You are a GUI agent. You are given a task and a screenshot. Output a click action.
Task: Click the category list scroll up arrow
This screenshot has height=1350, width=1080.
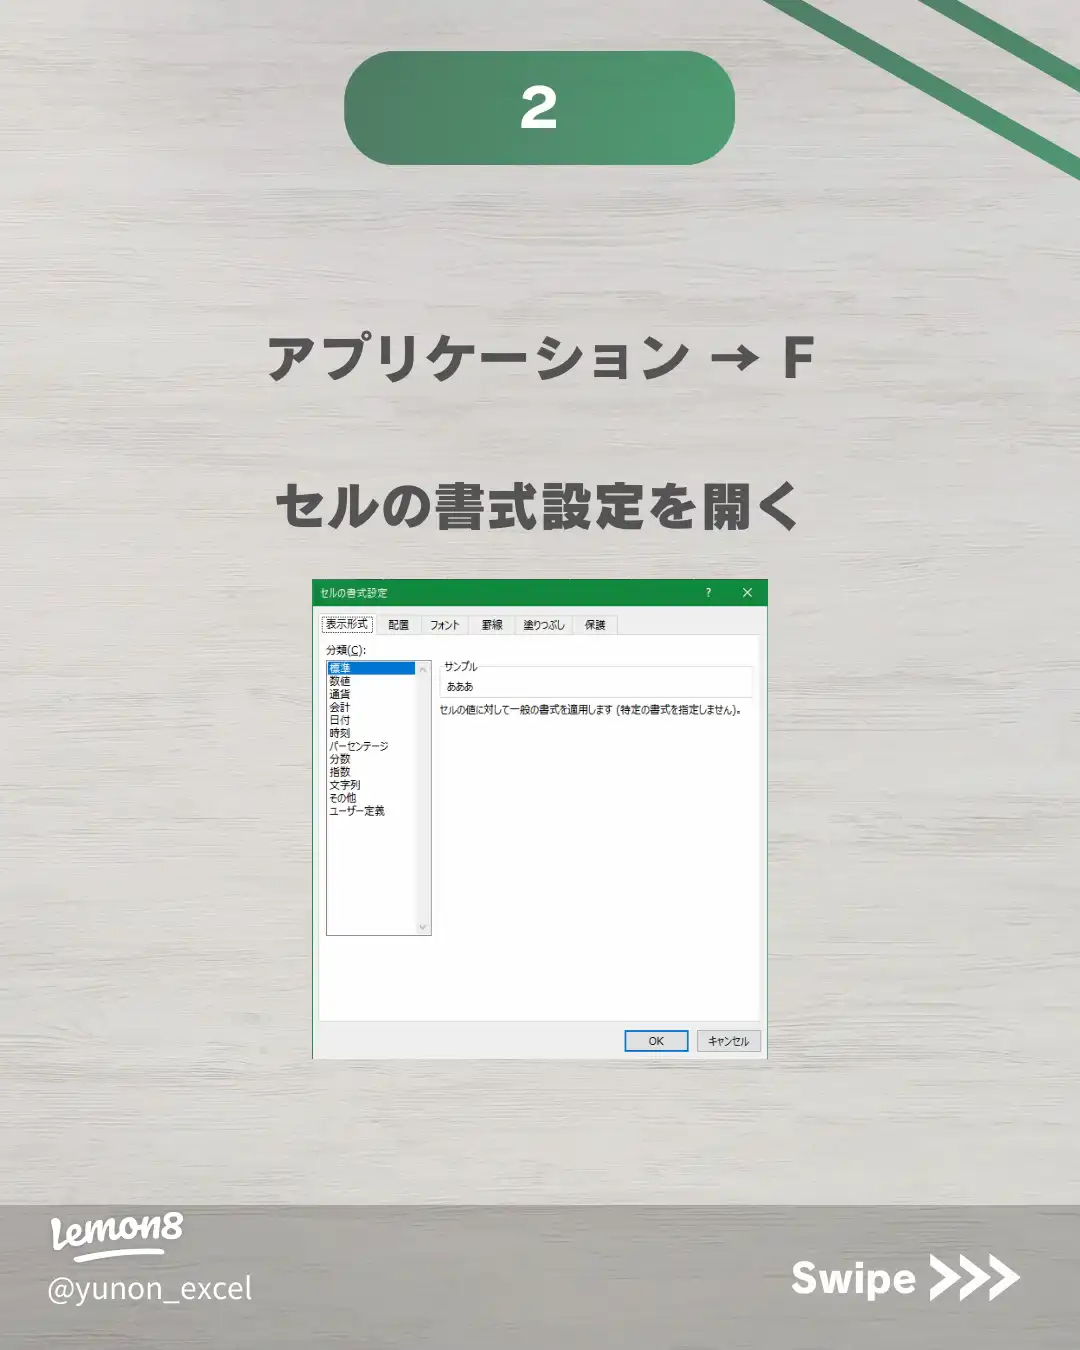coord(423,669)
